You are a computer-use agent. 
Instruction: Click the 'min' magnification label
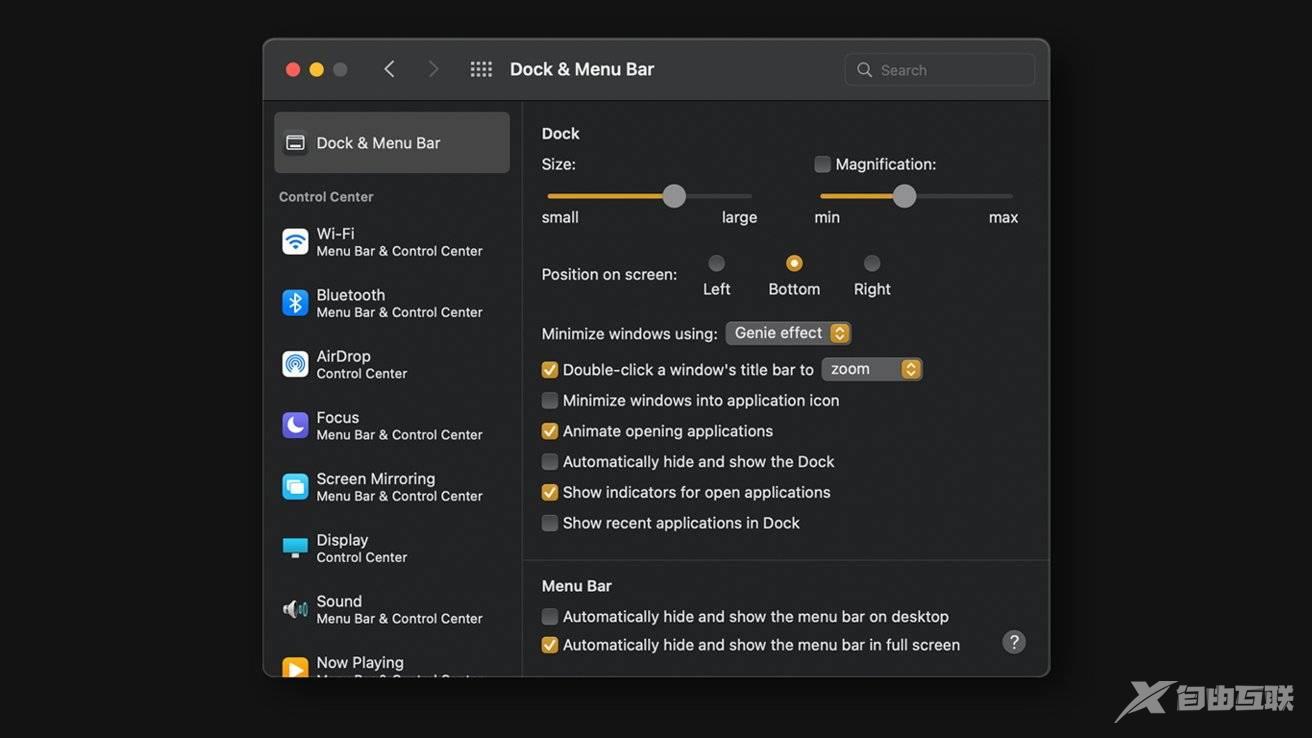827,218
